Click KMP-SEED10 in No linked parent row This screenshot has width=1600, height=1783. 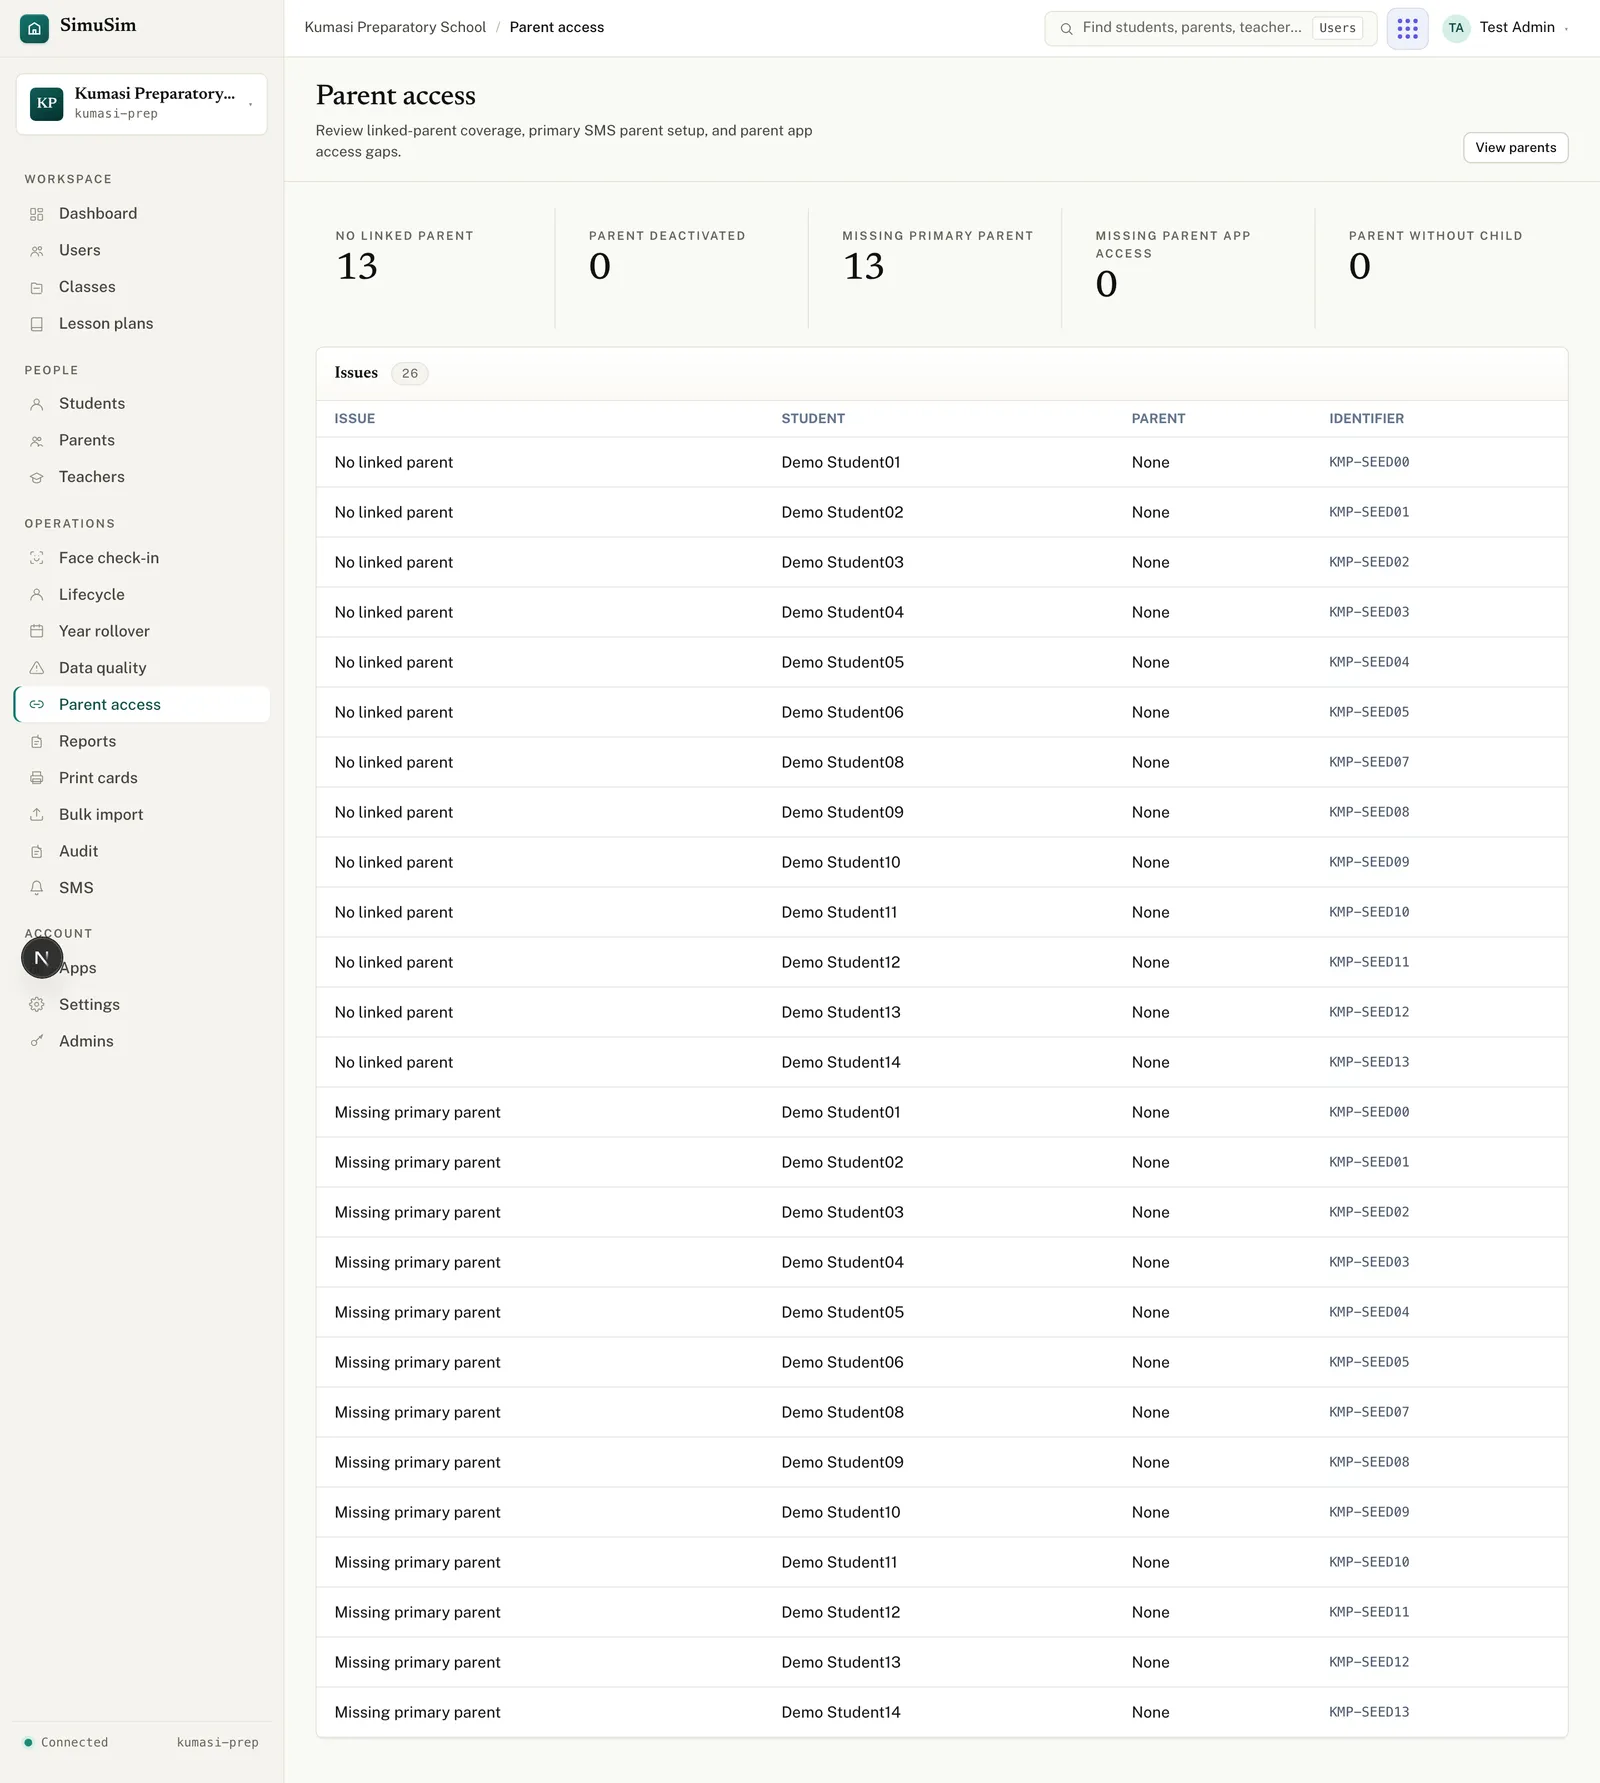pos(1369,913)
